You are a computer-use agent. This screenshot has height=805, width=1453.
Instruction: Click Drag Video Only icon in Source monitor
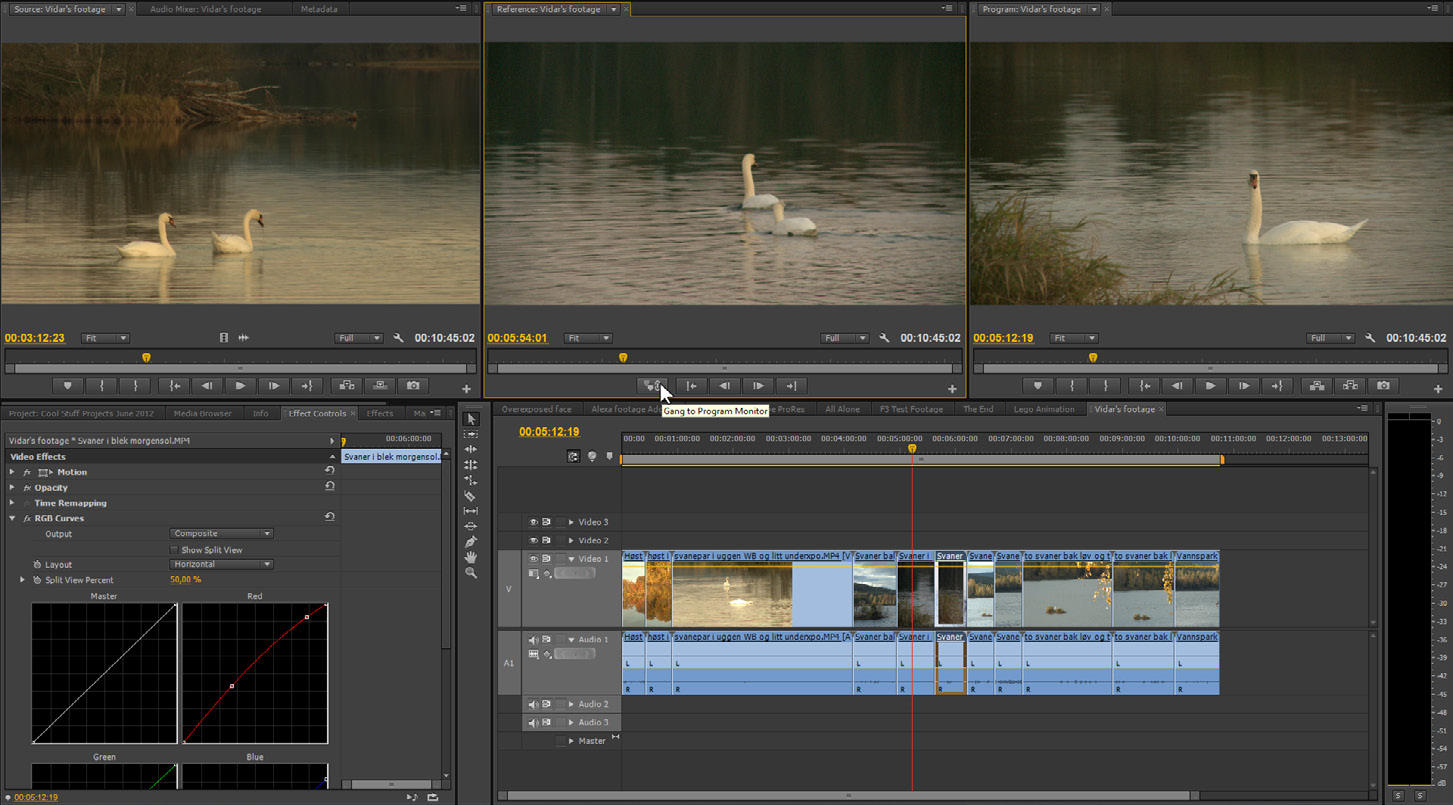(x=224, y=338)
